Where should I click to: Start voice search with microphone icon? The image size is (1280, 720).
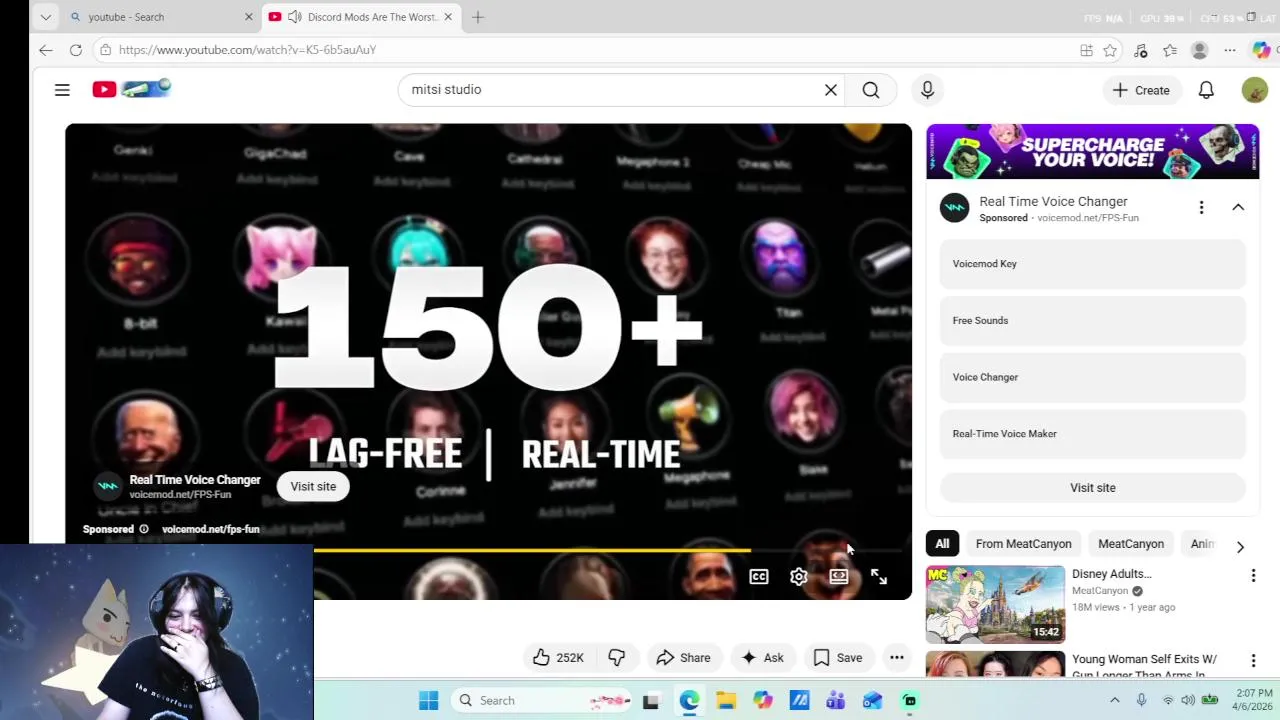click(x=927, y=90)
